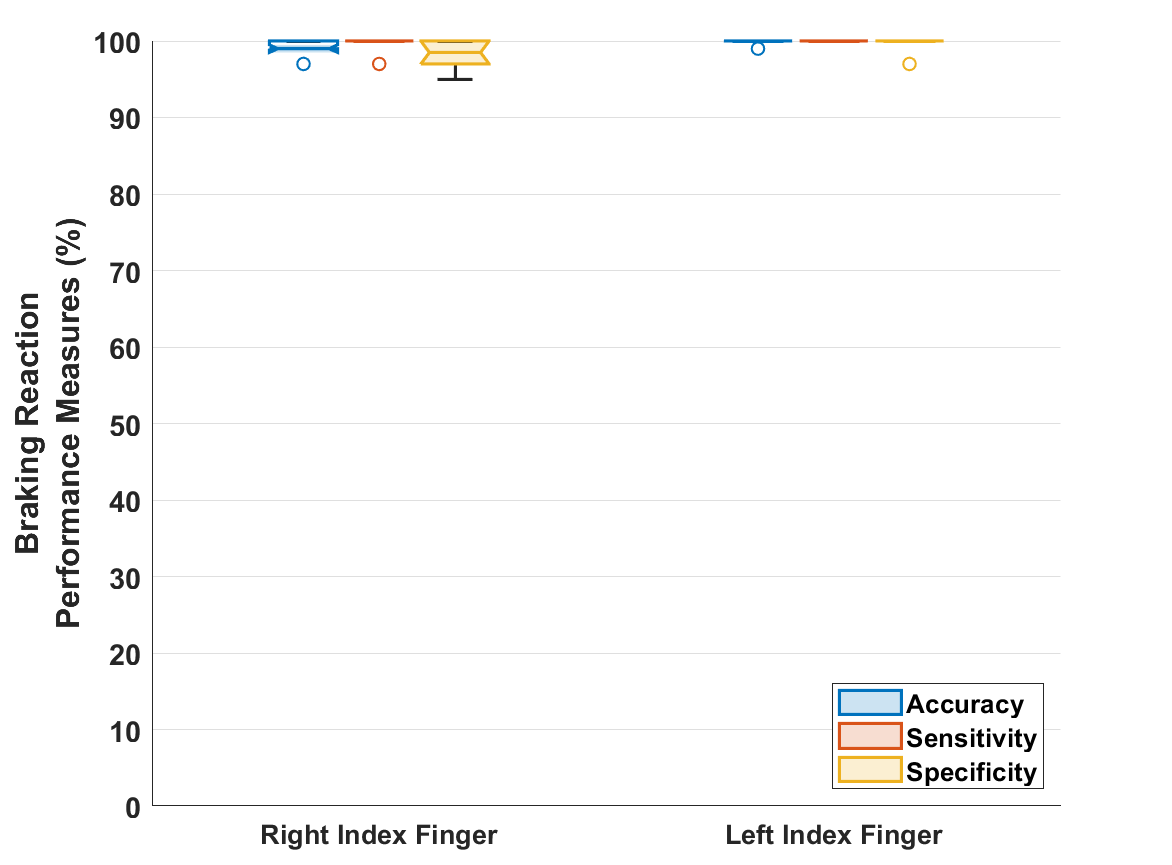Viewport: 1172px width, 865px height.
Task: Click the orange outlier circle under Right Index Finger
Action: coord(379,64)
